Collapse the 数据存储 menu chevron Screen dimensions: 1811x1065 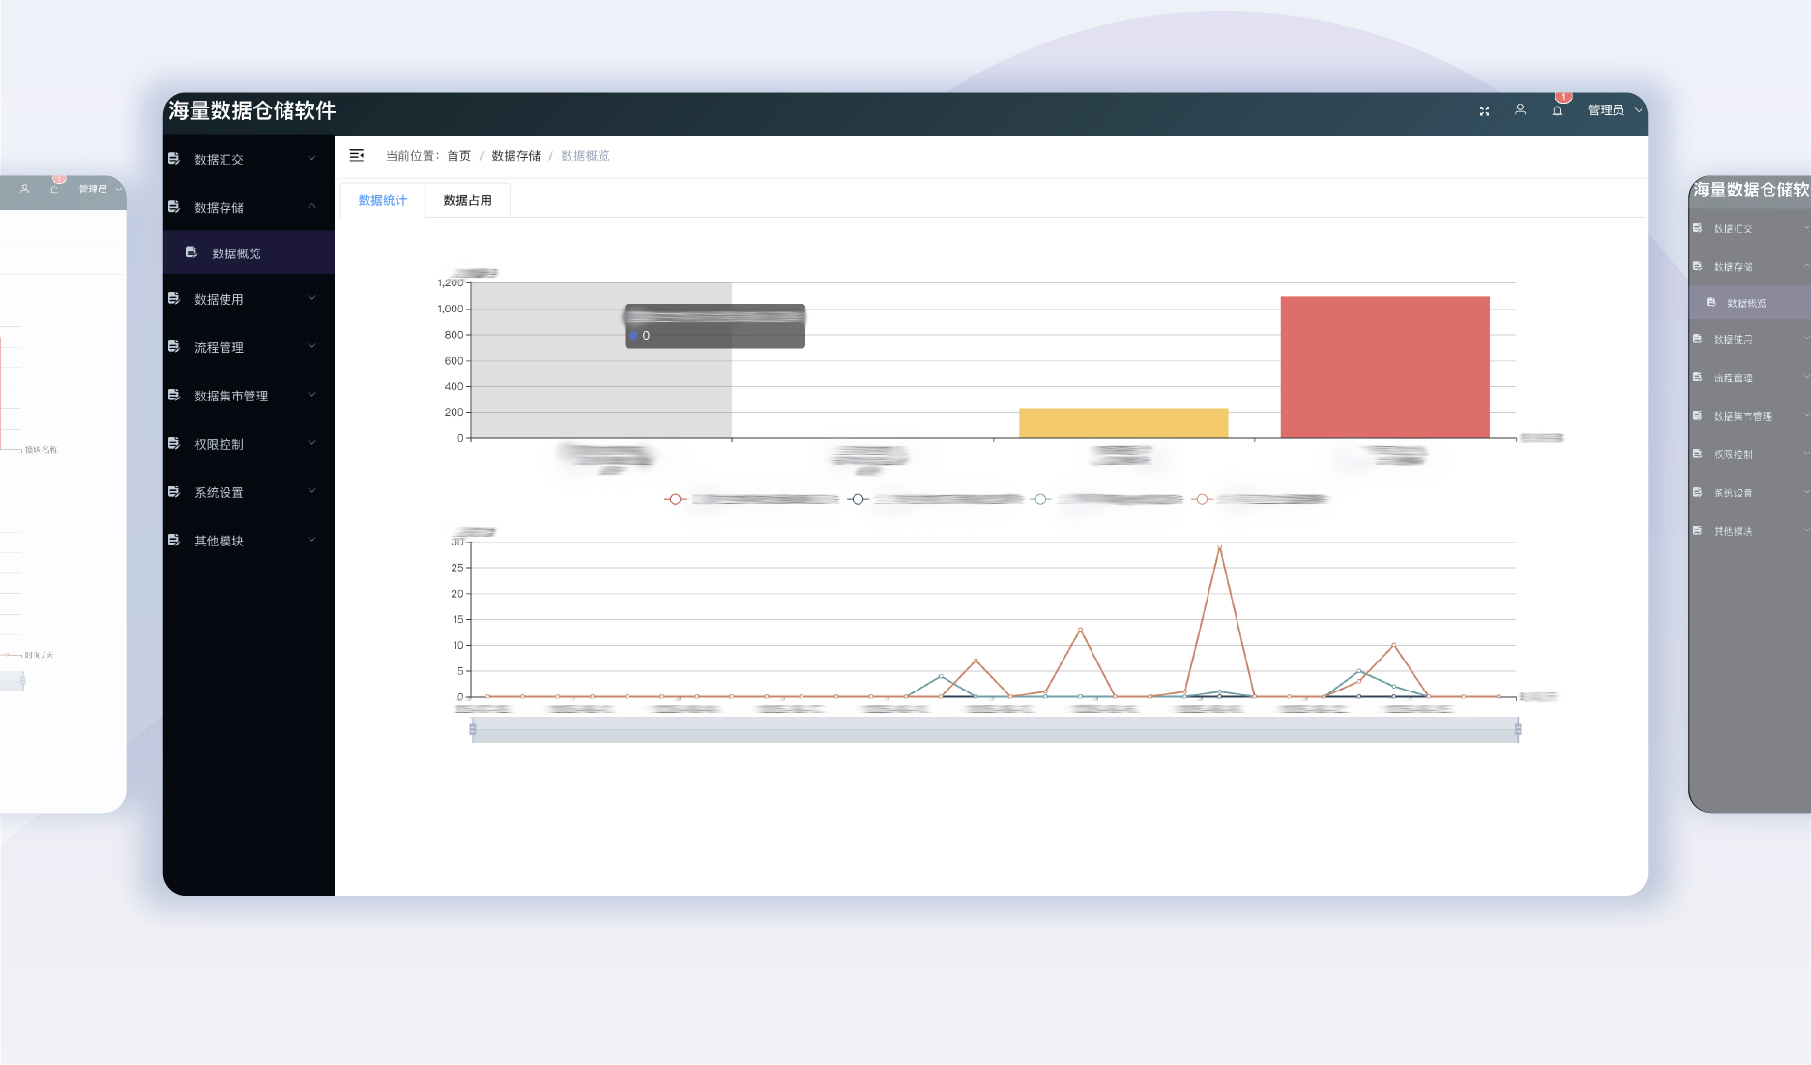point(312,206)
